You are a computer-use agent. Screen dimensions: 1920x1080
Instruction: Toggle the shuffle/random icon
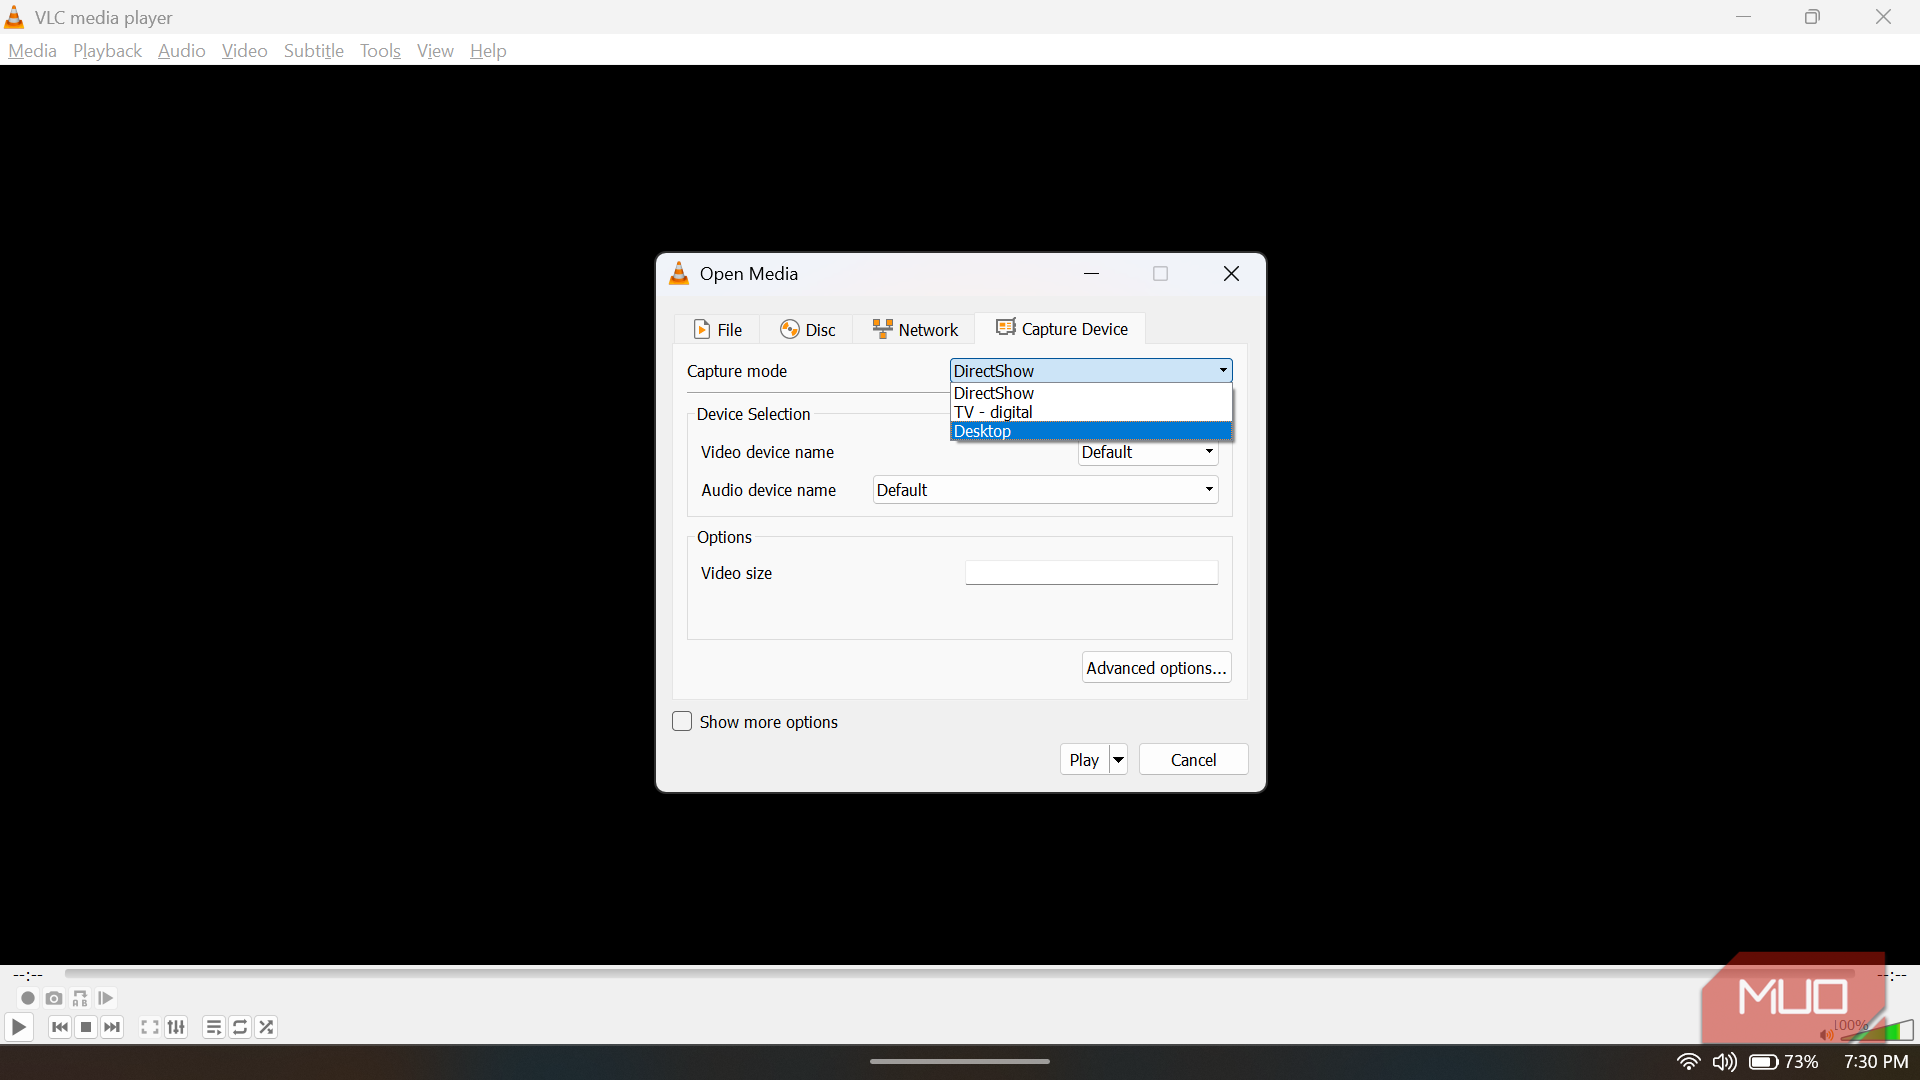266,1027
